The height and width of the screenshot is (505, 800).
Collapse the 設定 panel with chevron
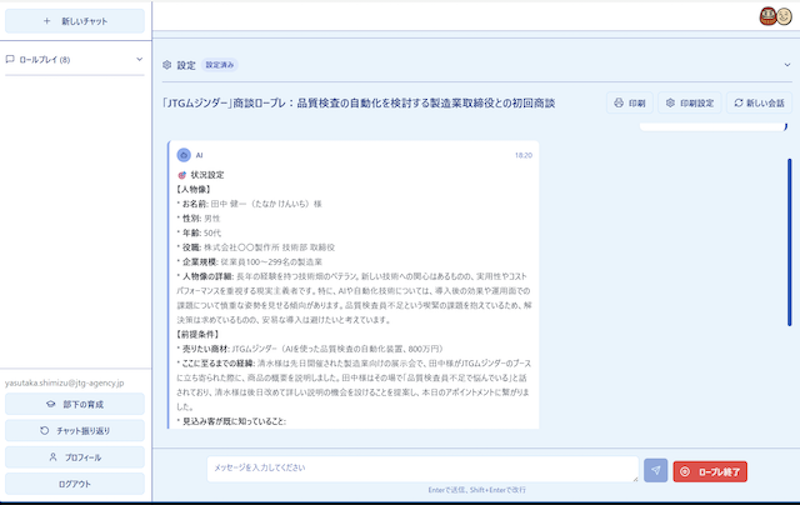pos(787,65)
